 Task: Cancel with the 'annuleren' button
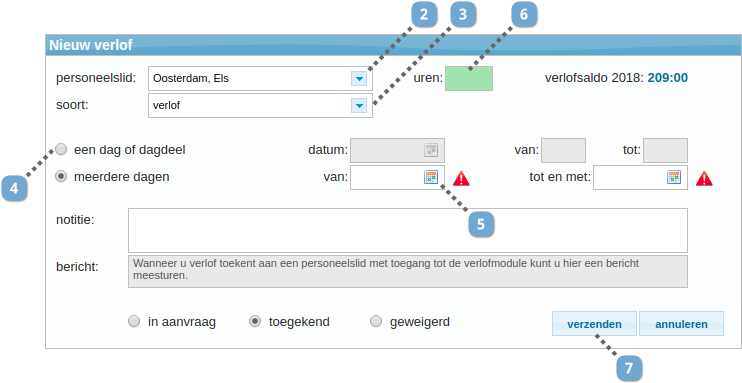pyautogui.click(x=681, y=324)
